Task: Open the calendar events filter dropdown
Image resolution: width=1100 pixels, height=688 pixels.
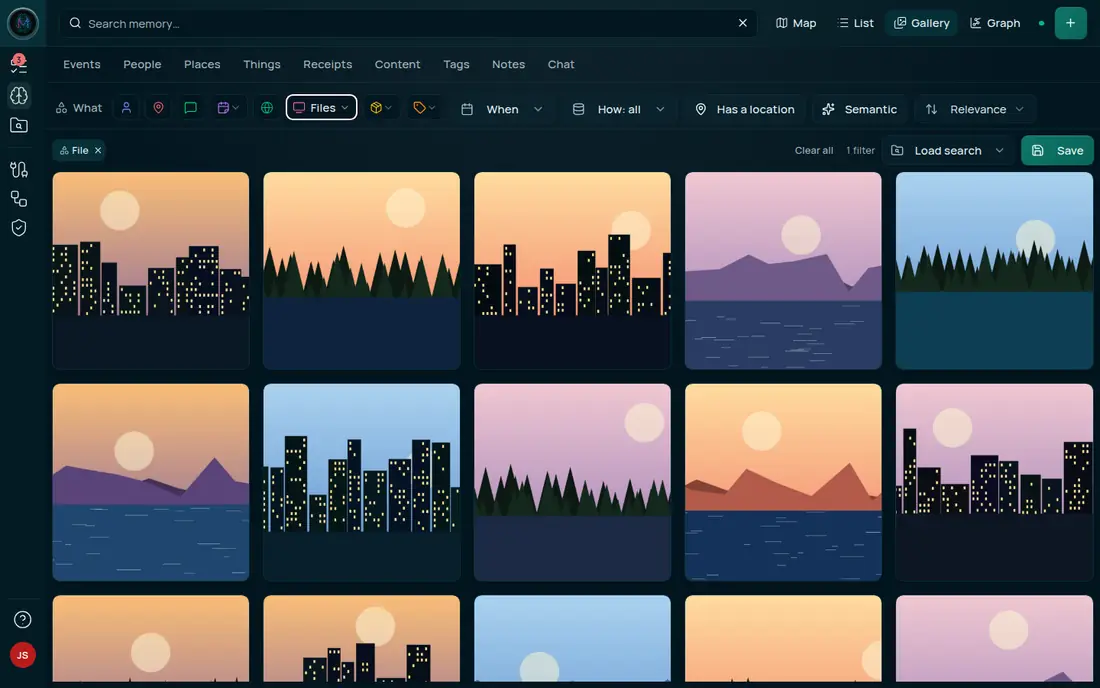Action: tap(228, 107)
